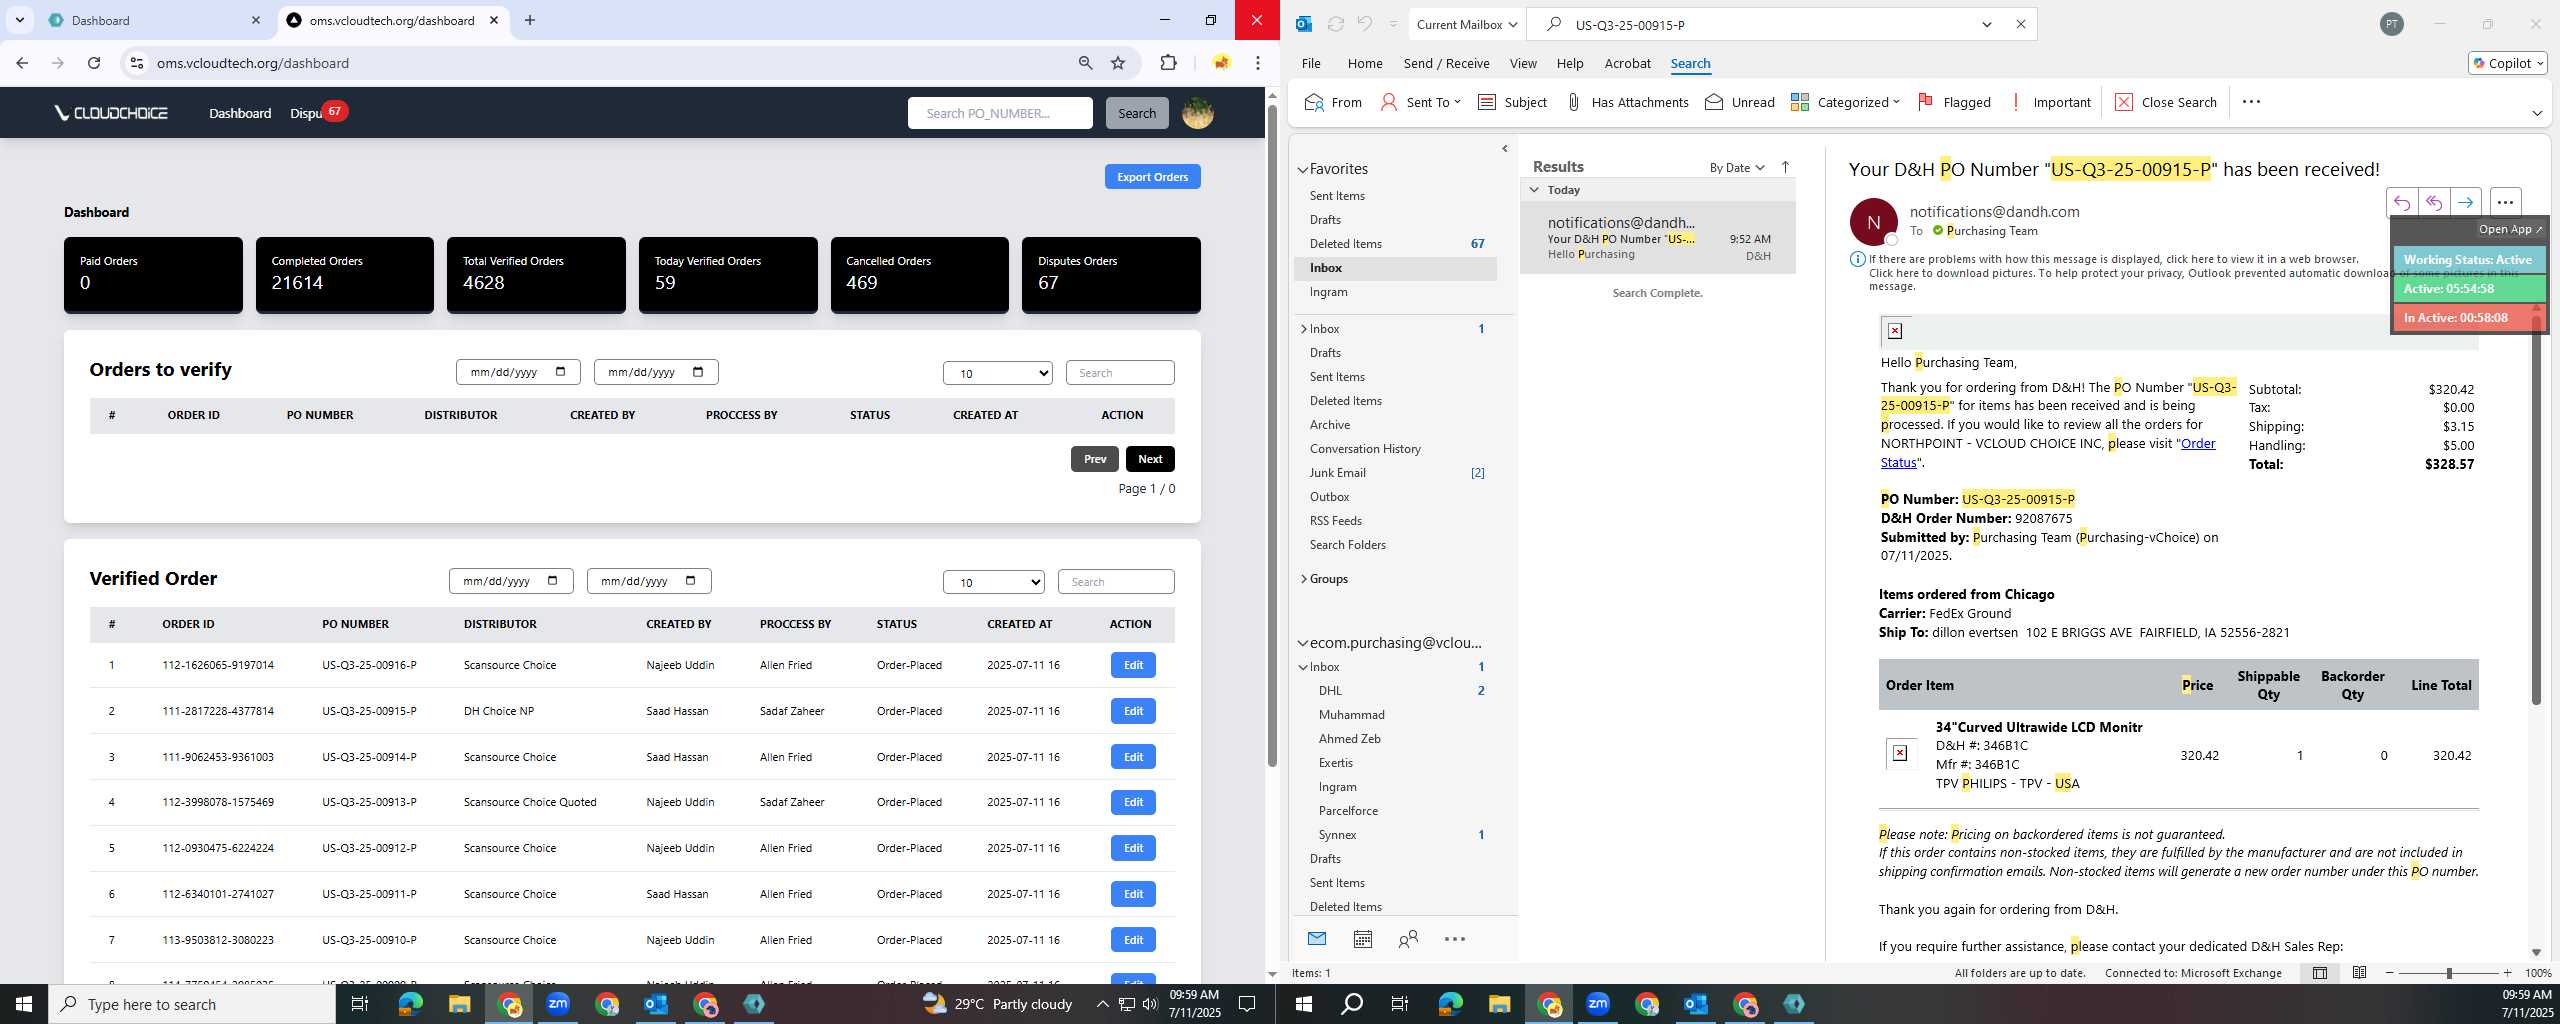The width and height of the screenshot is (2560, 1024).
Task: Switch to Reading view in Outlook status bar
Action: (2359, 973)
